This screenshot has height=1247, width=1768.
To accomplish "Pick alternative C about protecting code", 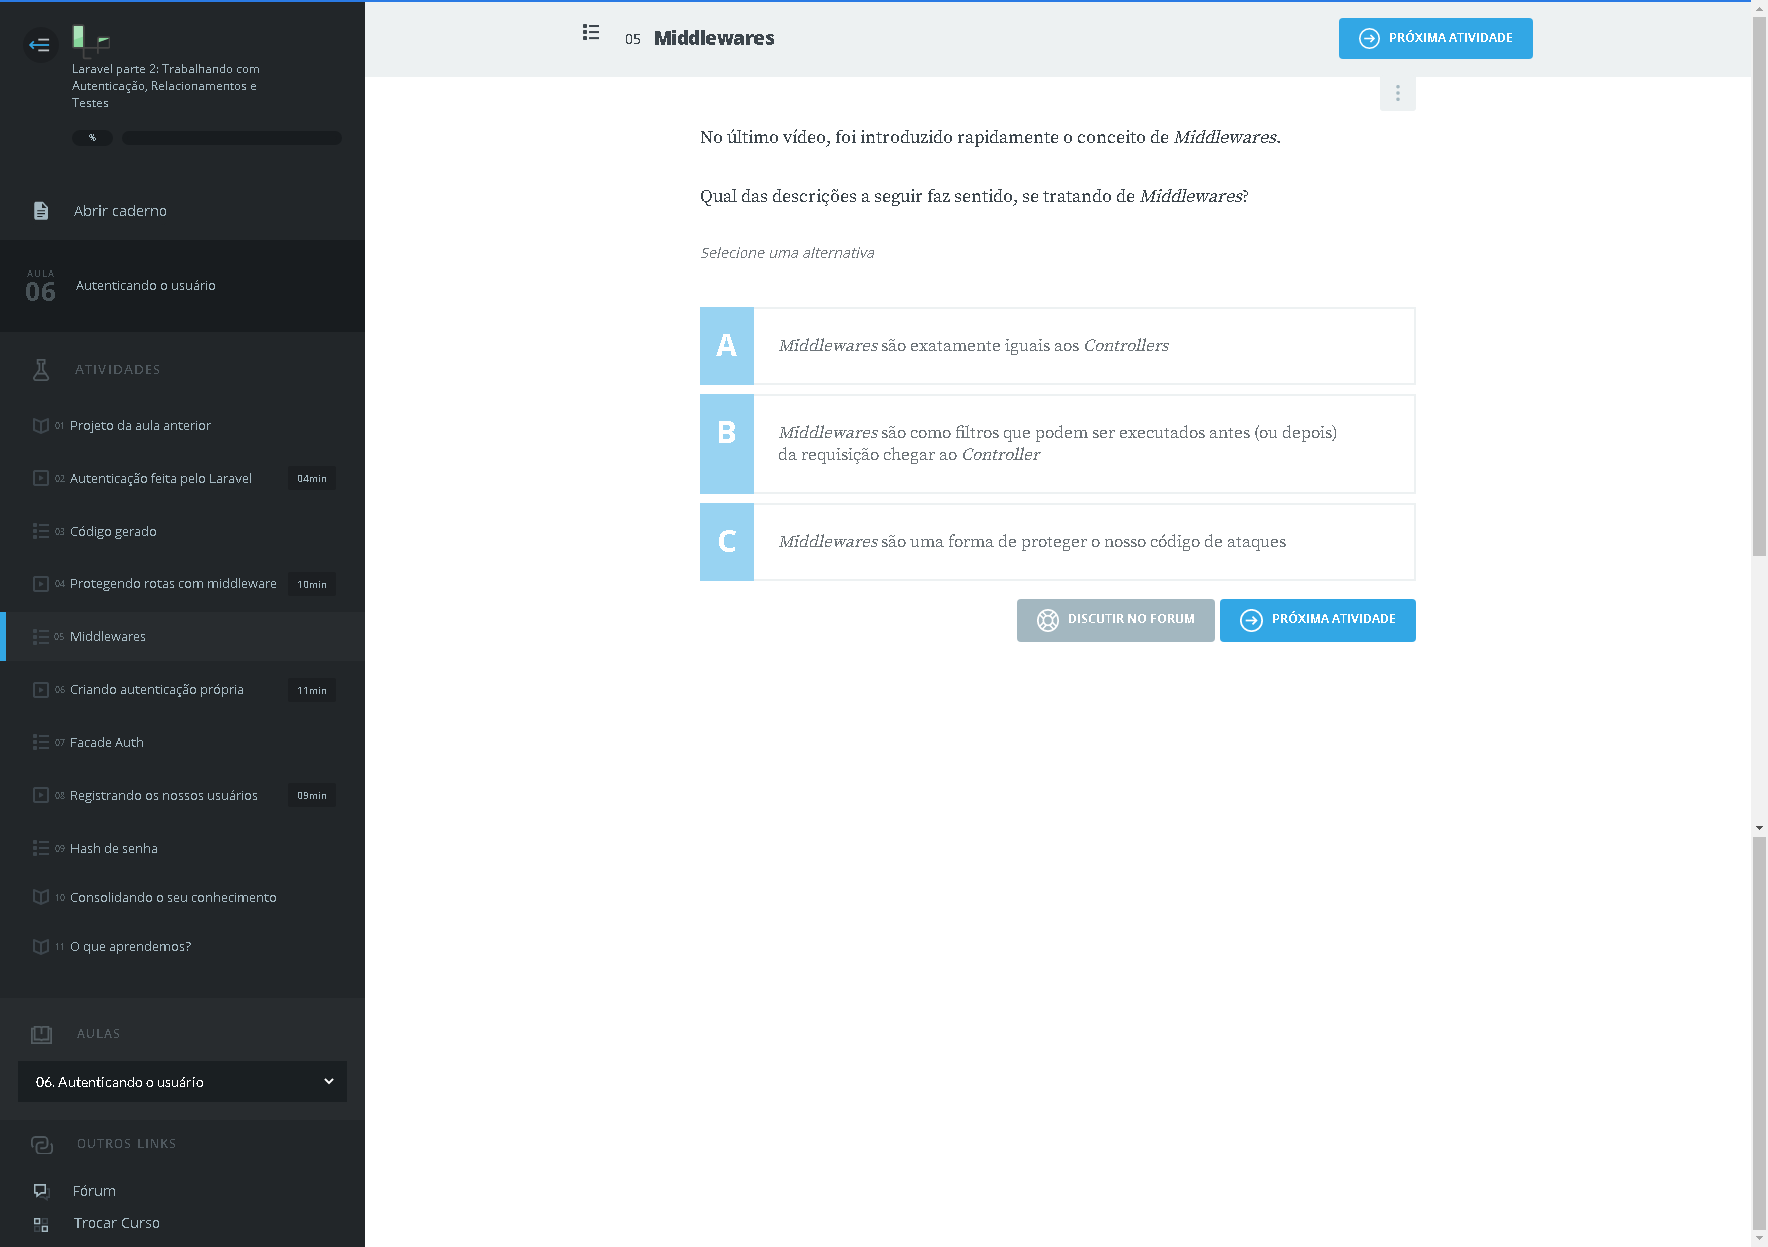I will pos(1057,542).
